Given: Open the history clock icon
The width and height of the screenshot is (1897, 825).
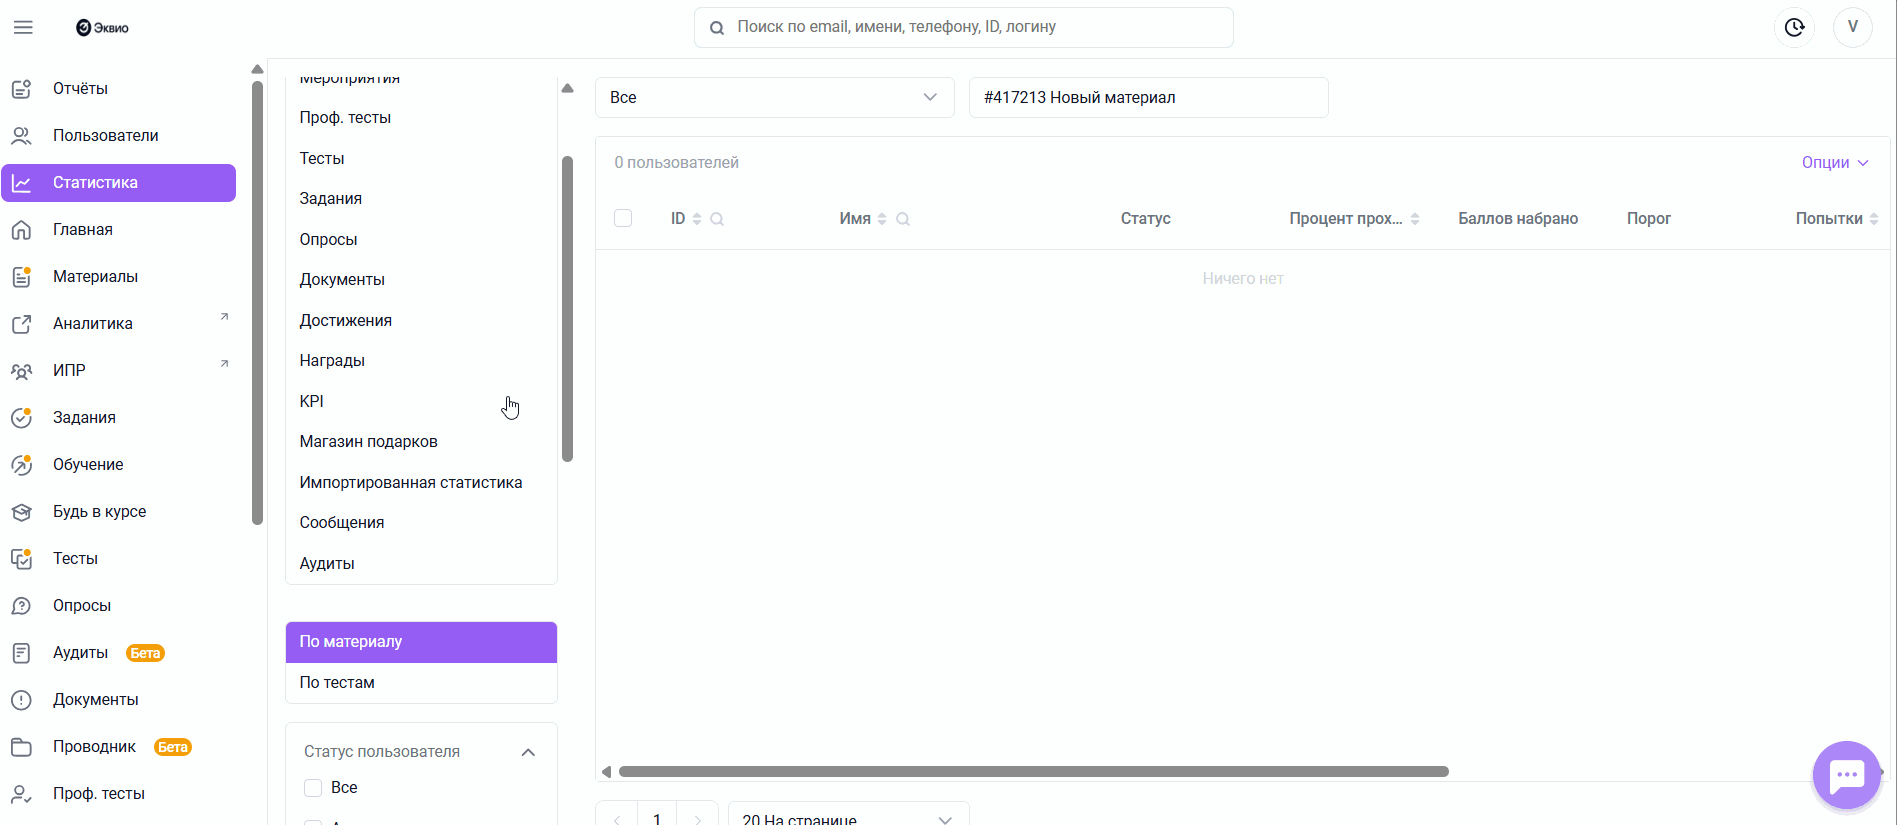Looking at the screenshot, I should (1794, 27).
